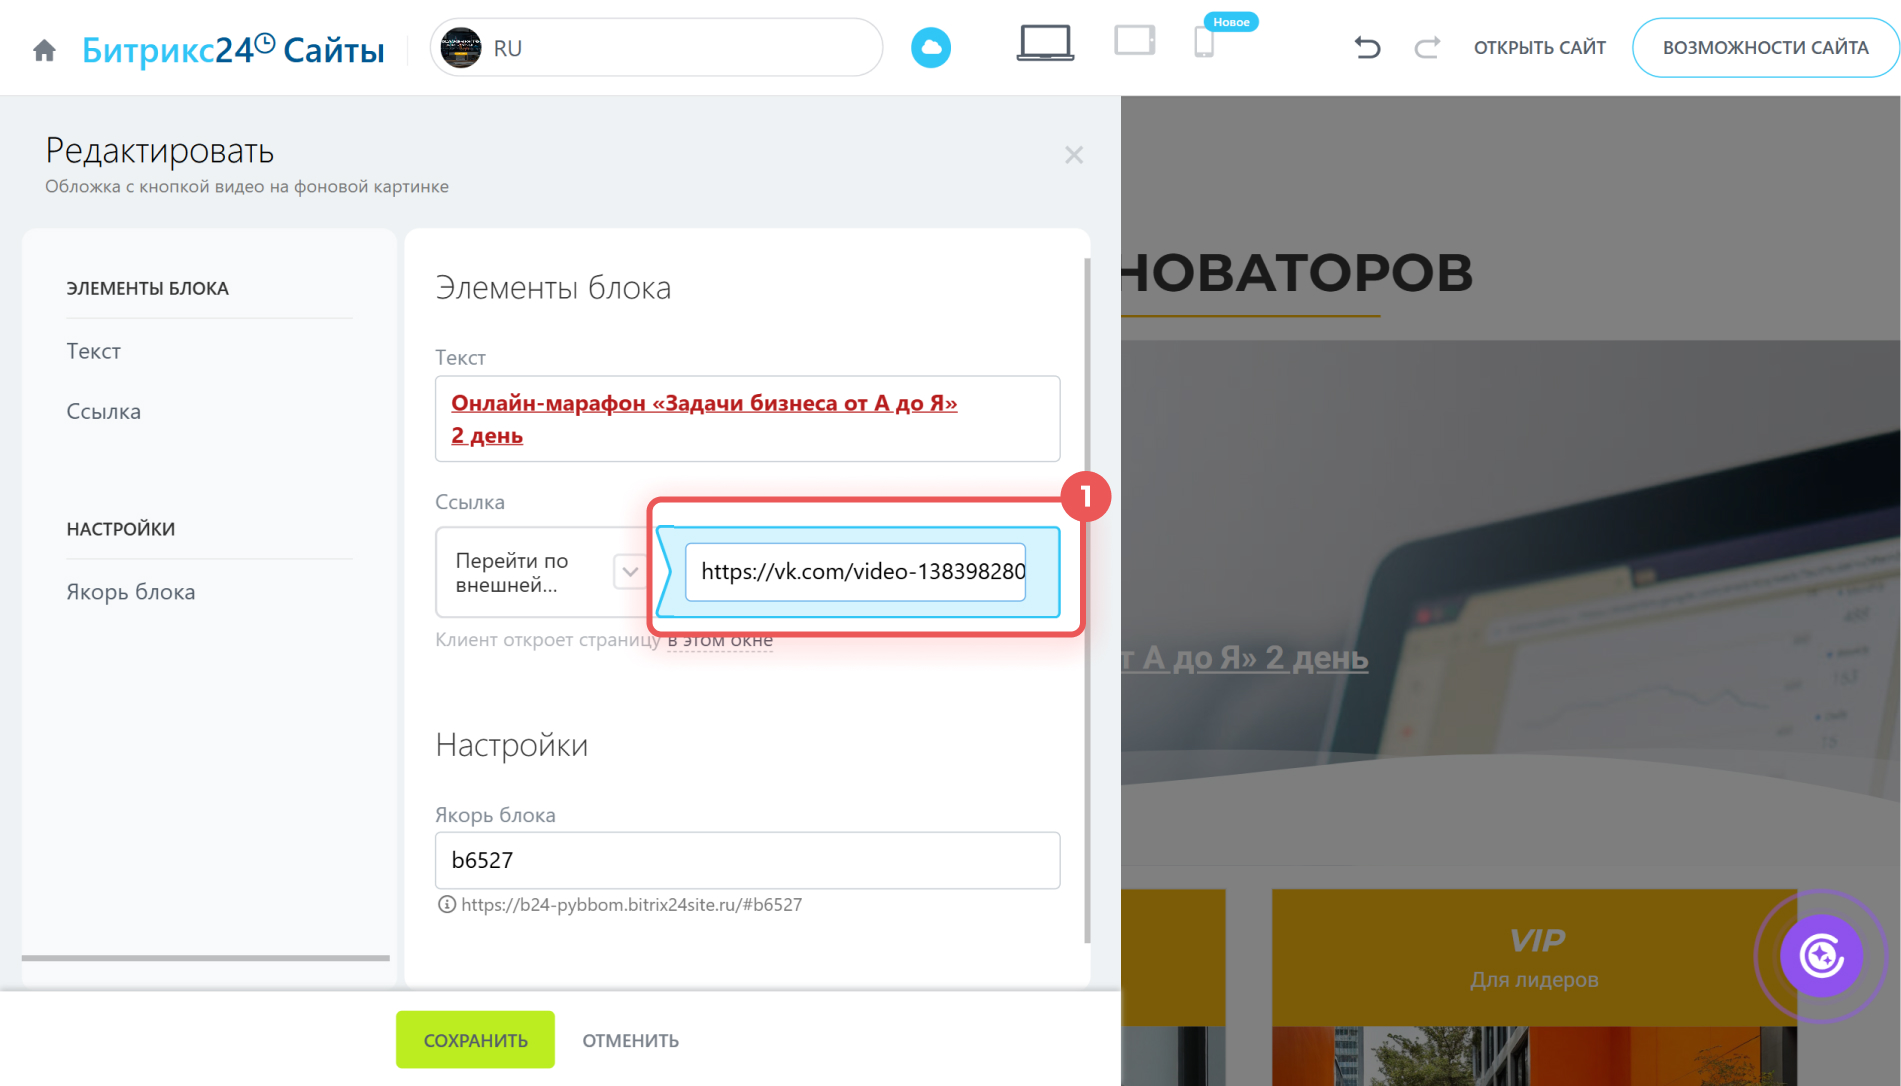
Task: Click the blue cloud publish icon
Action: click(x=930, y=48)
